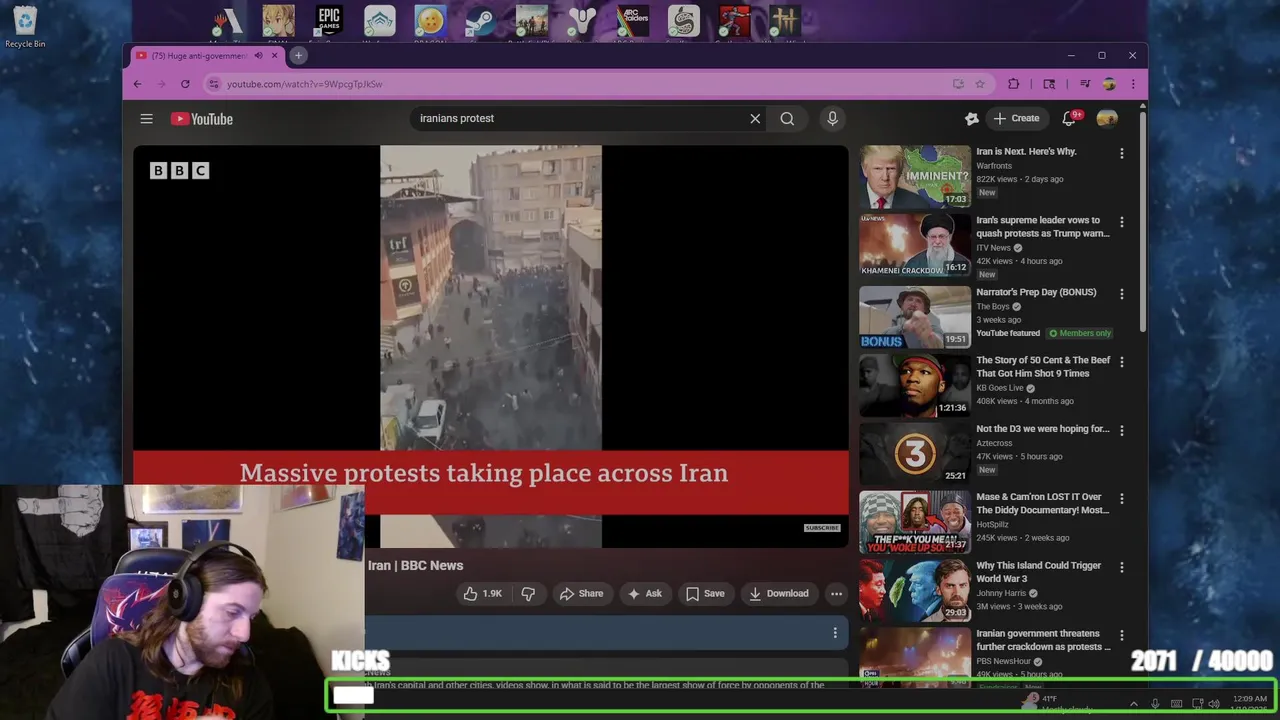The height and width of the screenshot is (720, 1280).
Task: Share the video
Action: [581, 593]
